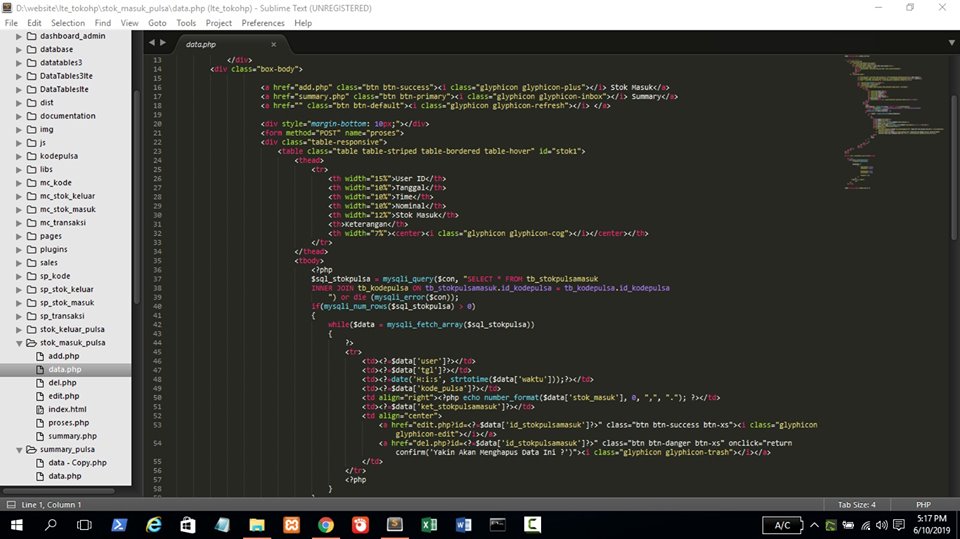Toggle side panel switcher icon in status bar
Viewport: 960px width, 539px height.
pyautogui.click(x=10, y=504)
